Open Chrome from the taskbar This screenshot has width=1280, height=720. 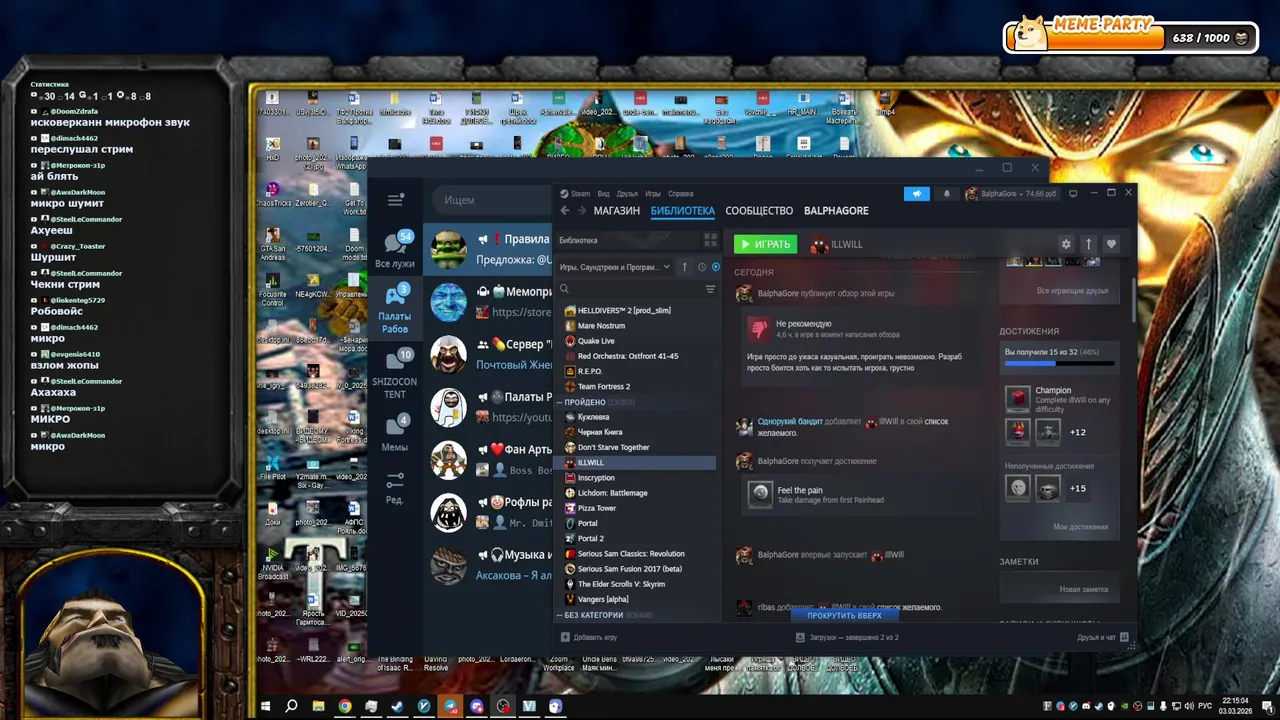(x=344, y=706)
